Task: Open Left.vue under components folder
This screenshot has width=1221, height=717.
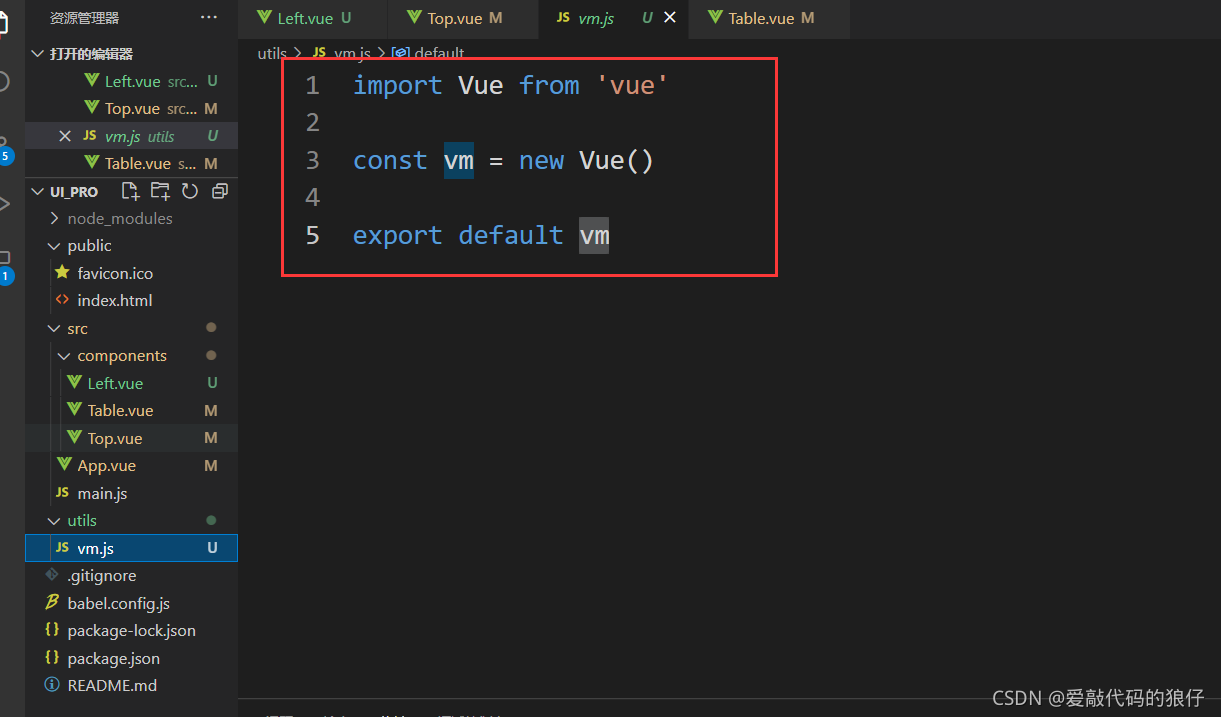Action: [131, 383]
